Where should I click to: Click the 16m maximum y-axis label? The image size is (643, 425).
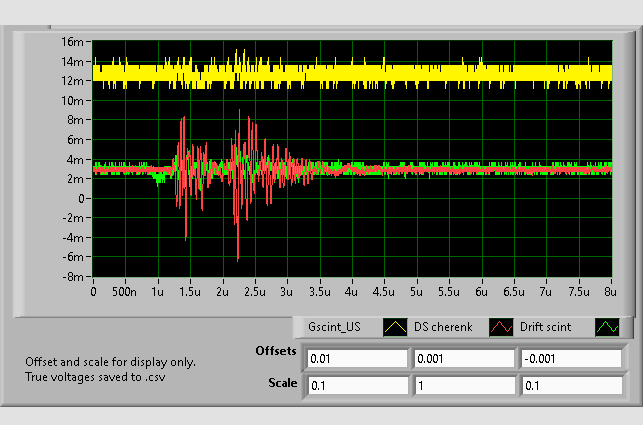point(72,42)
